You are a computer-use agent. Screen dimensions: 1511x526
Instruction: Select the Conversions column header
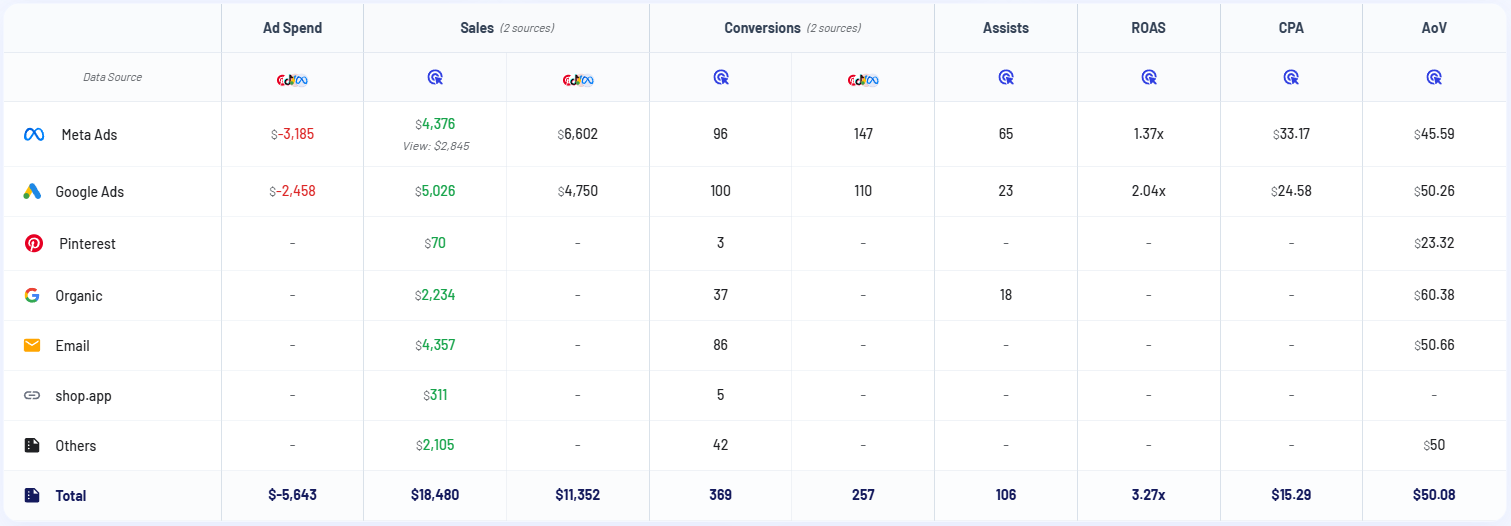pyautogui.click(x=763, y=28)
